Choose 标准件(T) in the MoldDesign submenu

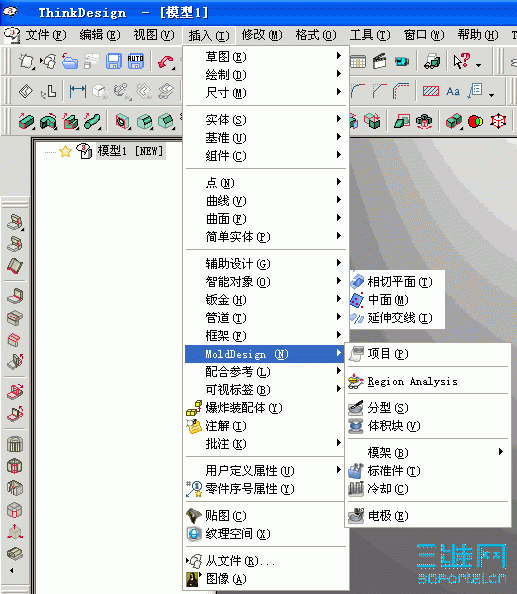point(428,471)
